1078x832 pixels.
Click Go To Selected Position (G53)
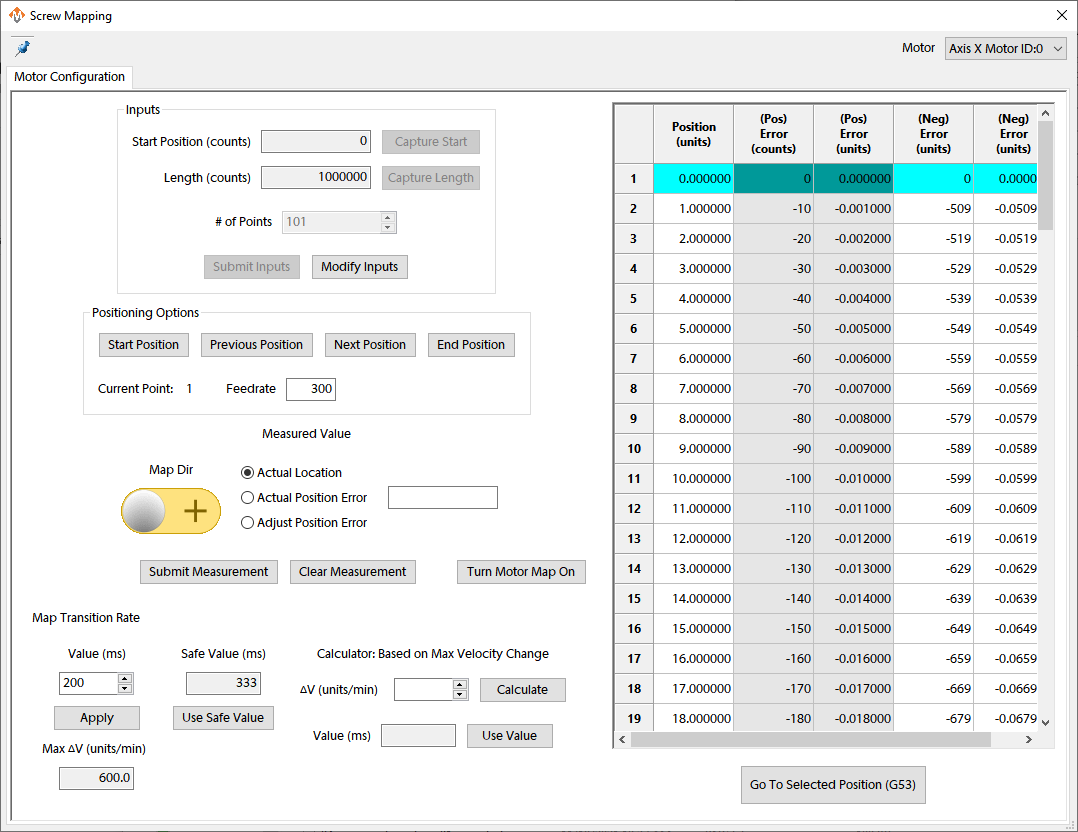coord(833,785)
